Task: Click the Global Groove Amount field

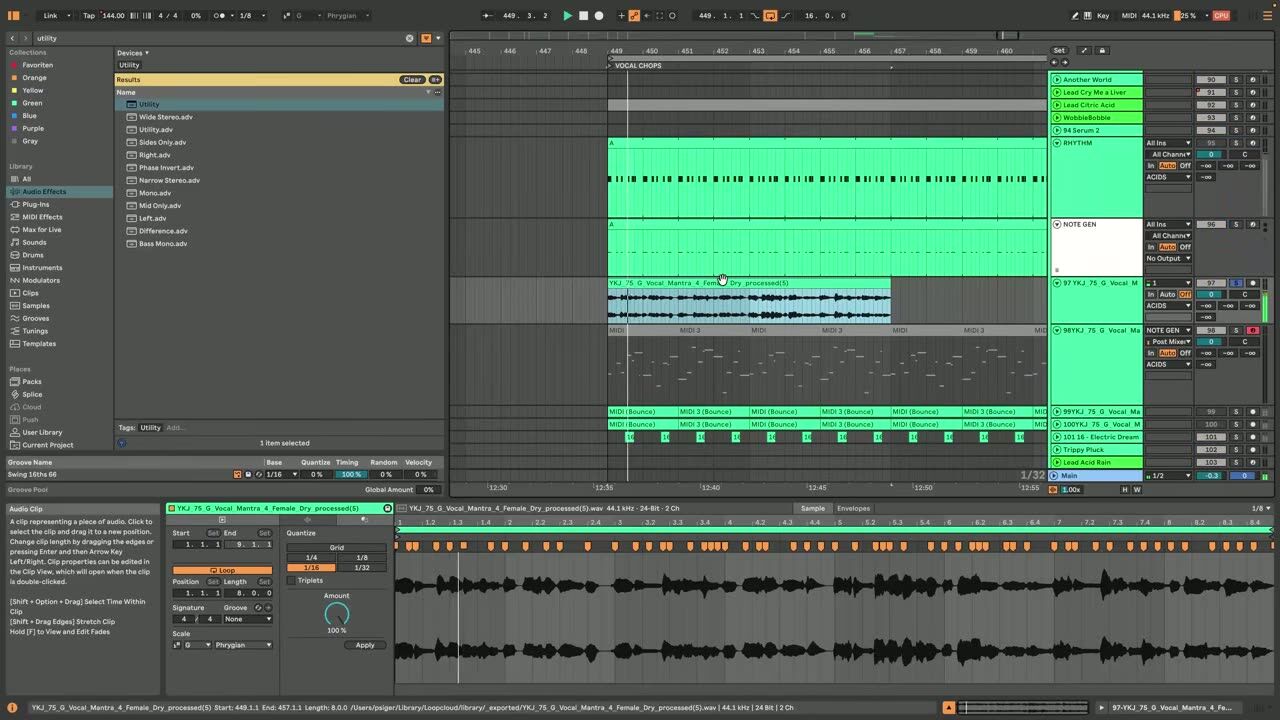Action: [x=428, y=490]
